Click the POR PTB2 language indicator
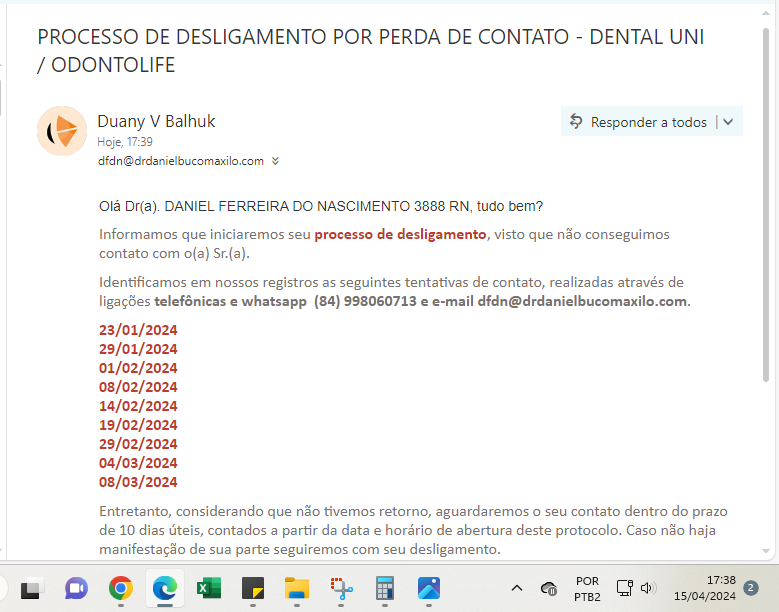Screen dimensions: 779x612 point(587,589)
